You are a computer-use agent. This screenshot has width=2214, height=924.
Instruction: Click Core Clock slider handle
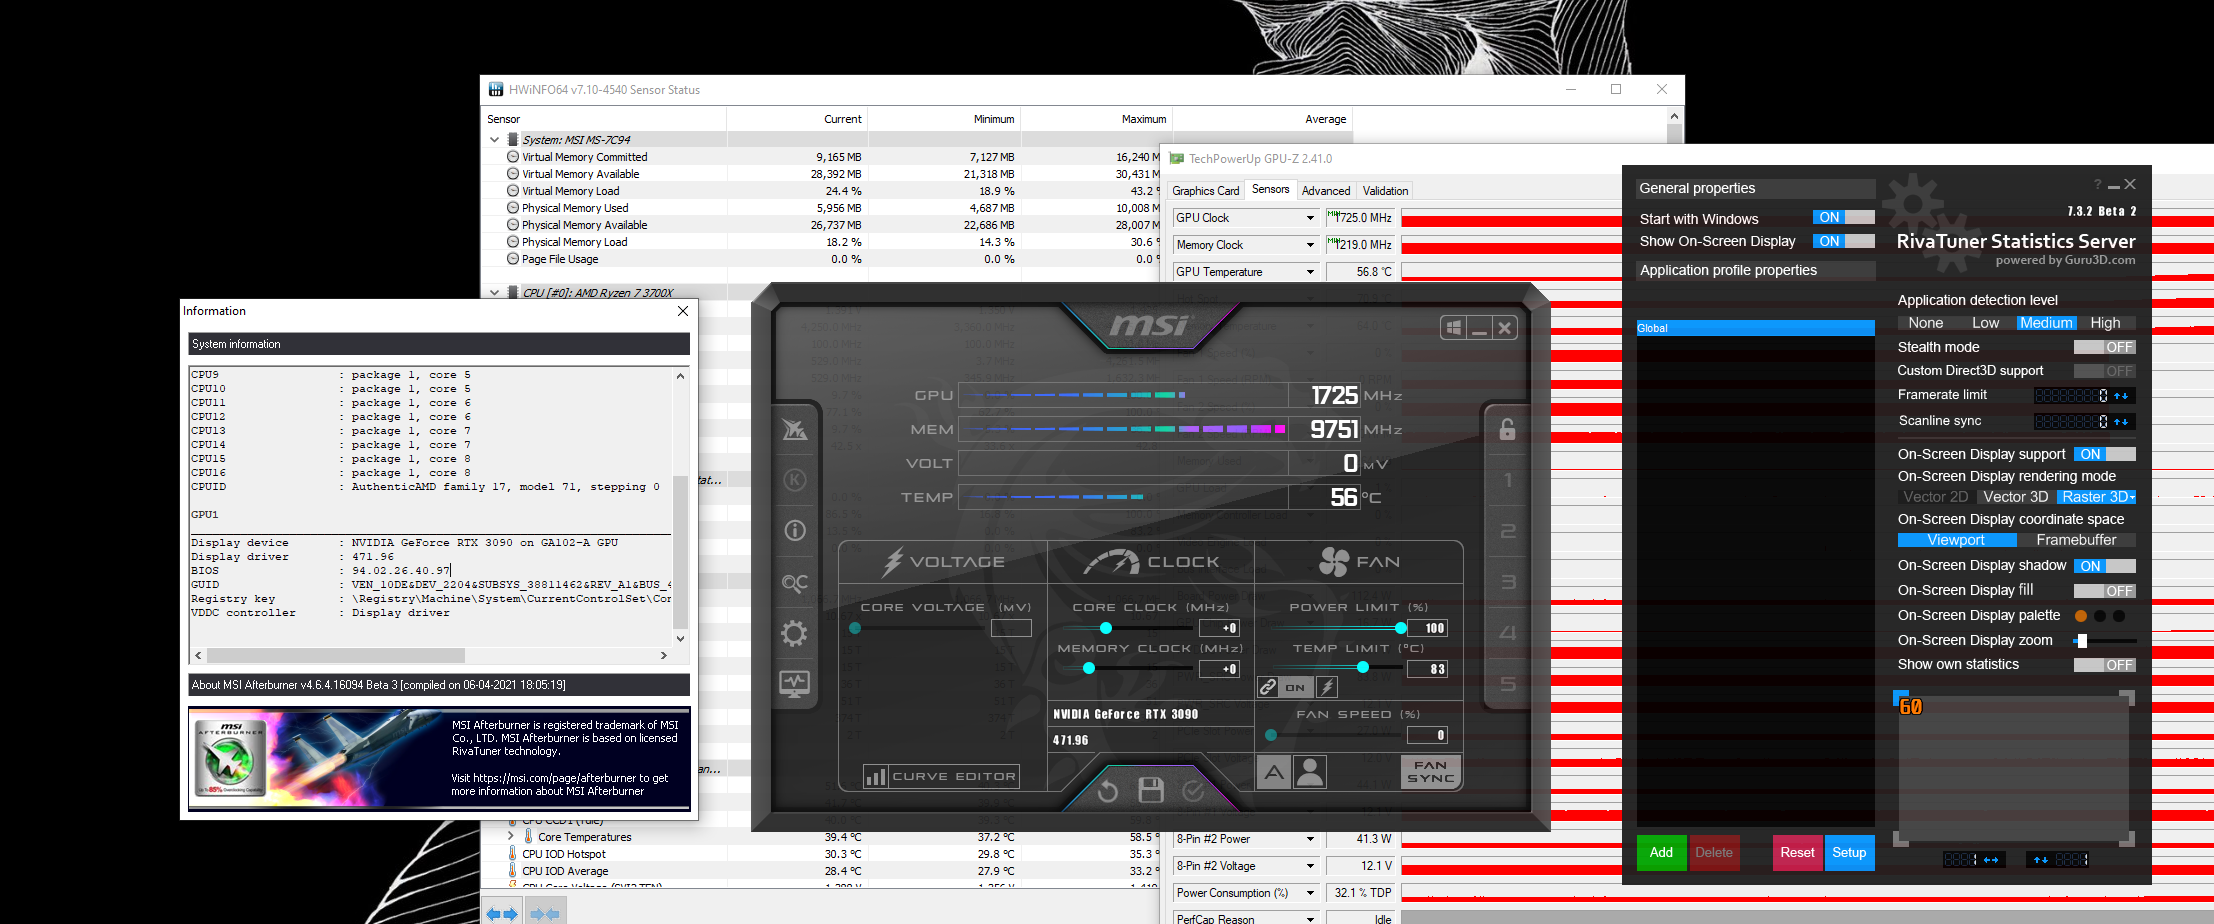tap(1106, 628)
